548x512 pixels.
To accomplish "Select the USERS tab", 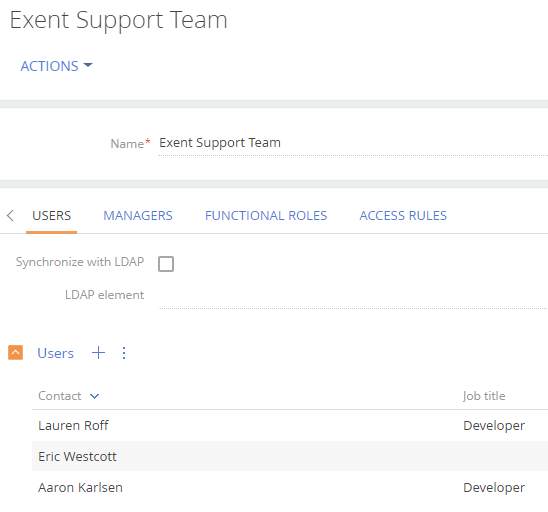I will point(52,216).
